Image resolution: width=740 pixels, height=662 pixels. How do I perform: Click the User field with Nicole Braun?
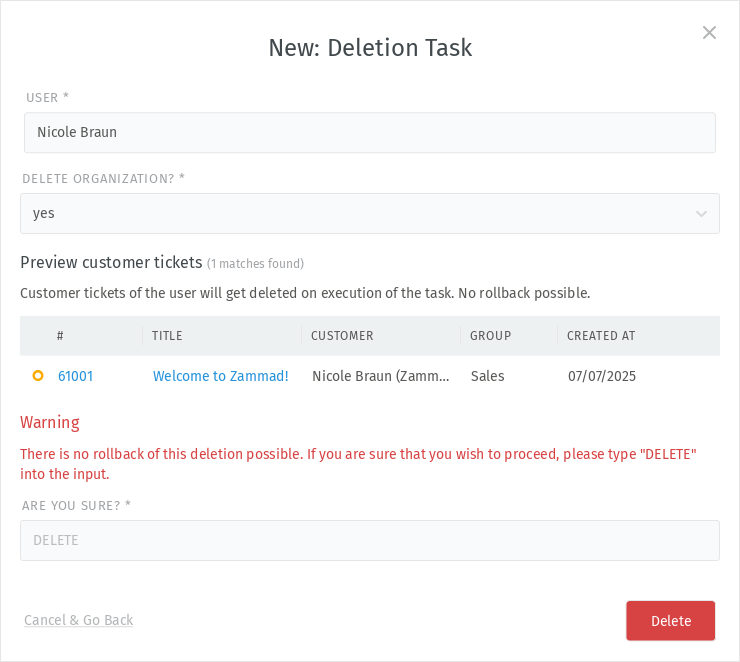point(370,133)
